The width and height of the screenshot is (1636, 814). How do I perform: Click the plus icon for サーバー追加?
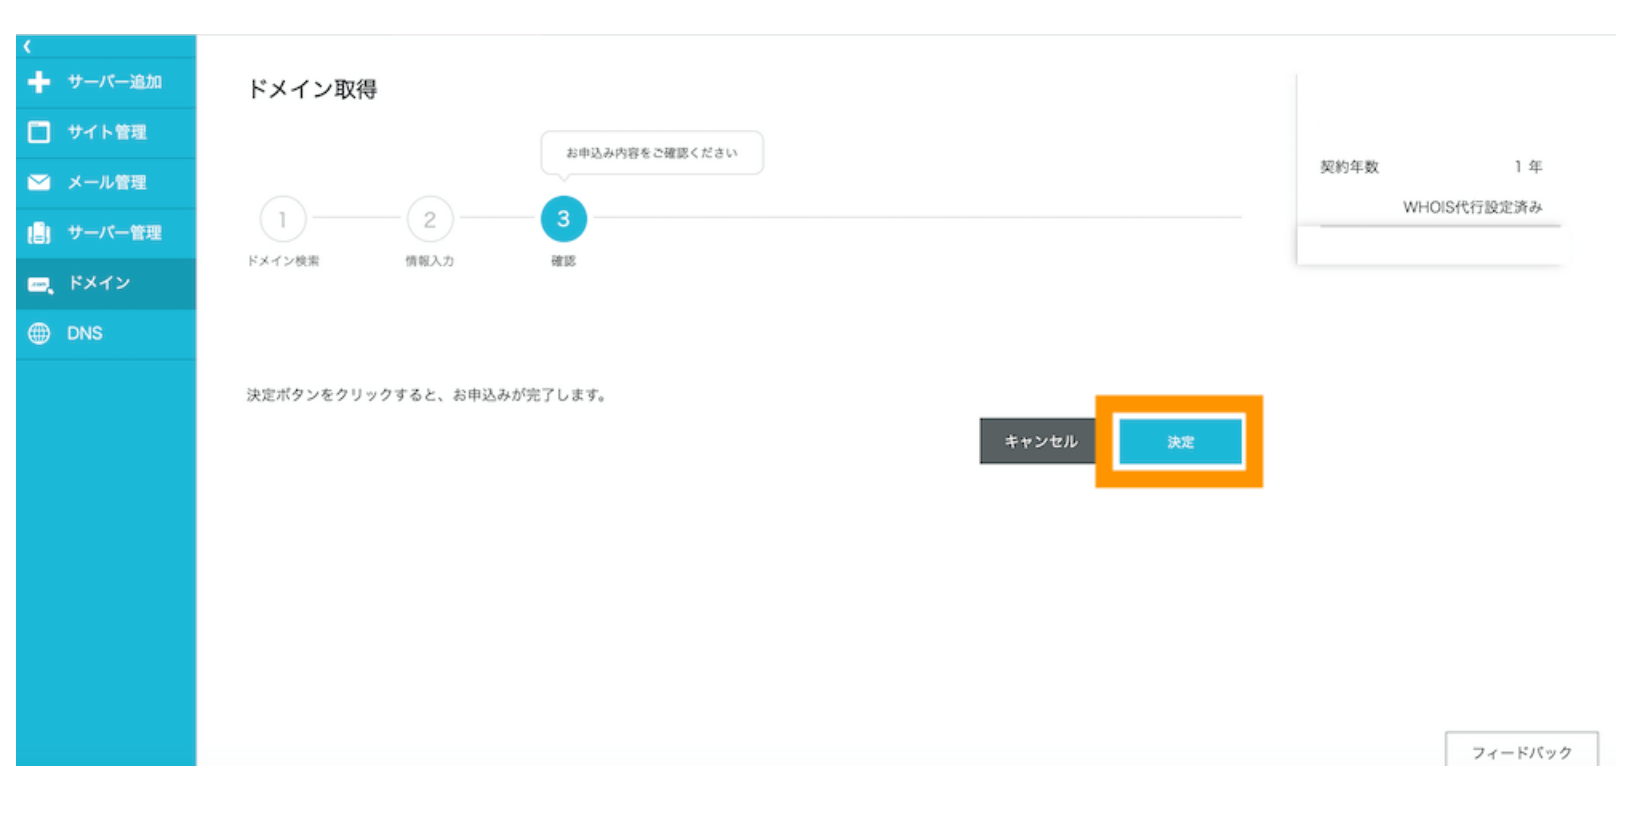[x=39, y=82]
